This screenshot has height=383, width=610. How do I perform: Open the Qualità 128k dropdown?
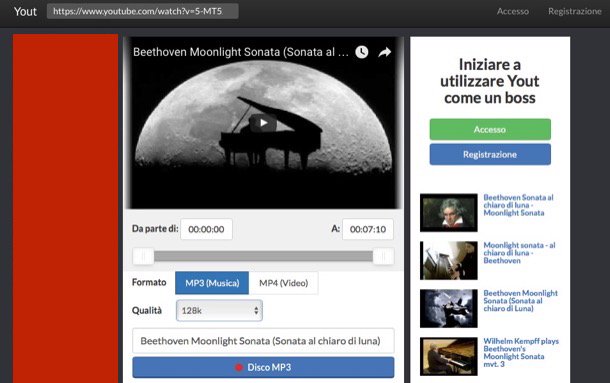219,311
